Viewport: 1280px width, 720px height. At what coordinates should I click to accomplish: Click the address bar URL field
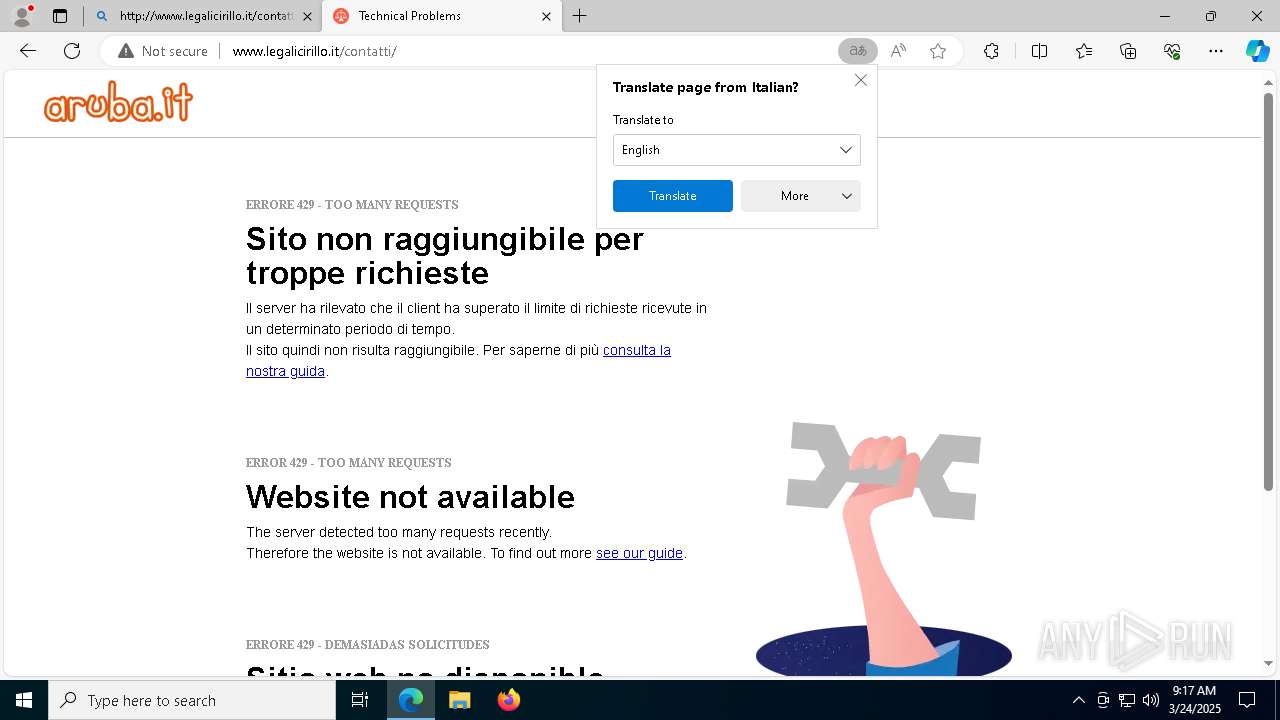[x=530, y=51]
